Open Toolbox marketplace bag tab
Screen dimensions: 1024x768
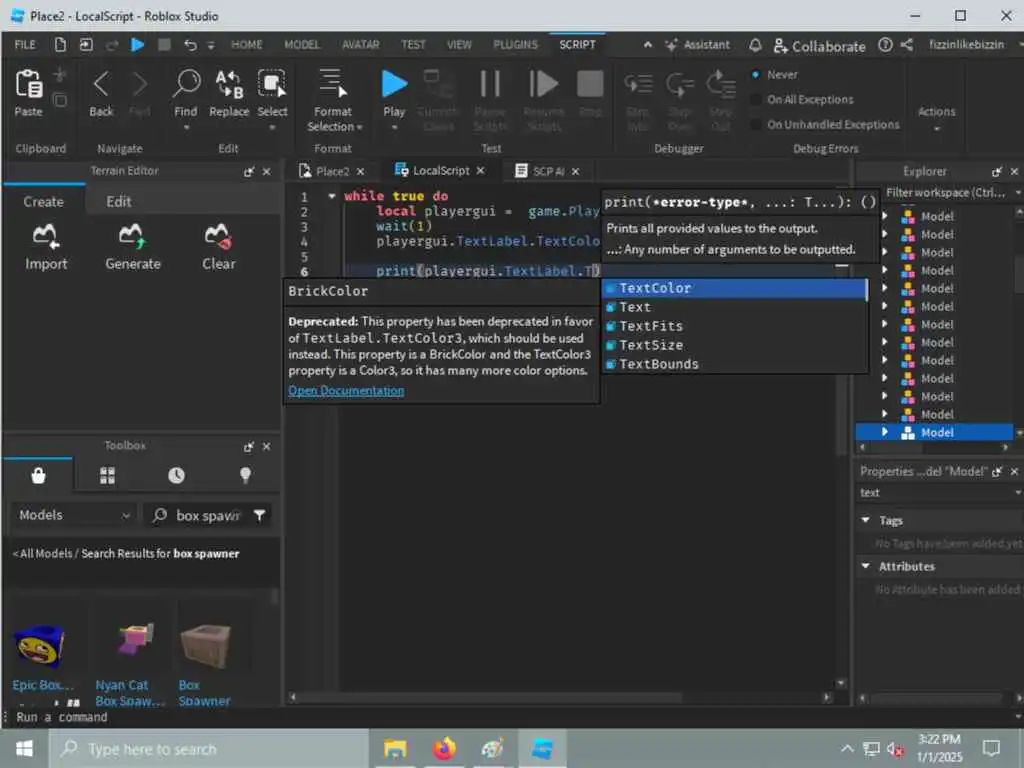(39, 475)
